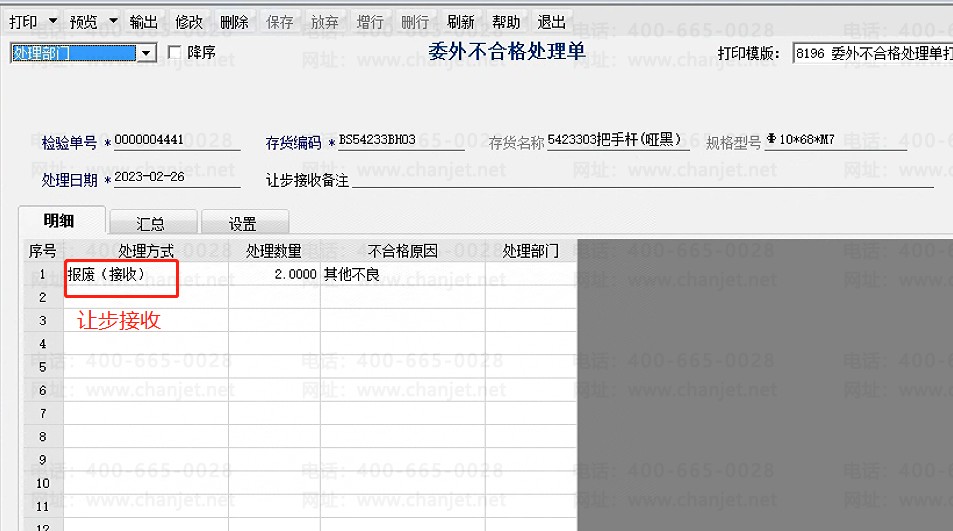Viewport: 953px width, 531px height.
Task: Open the 处理部门 sort field dropdown
Action: click(x=146, y=53)
